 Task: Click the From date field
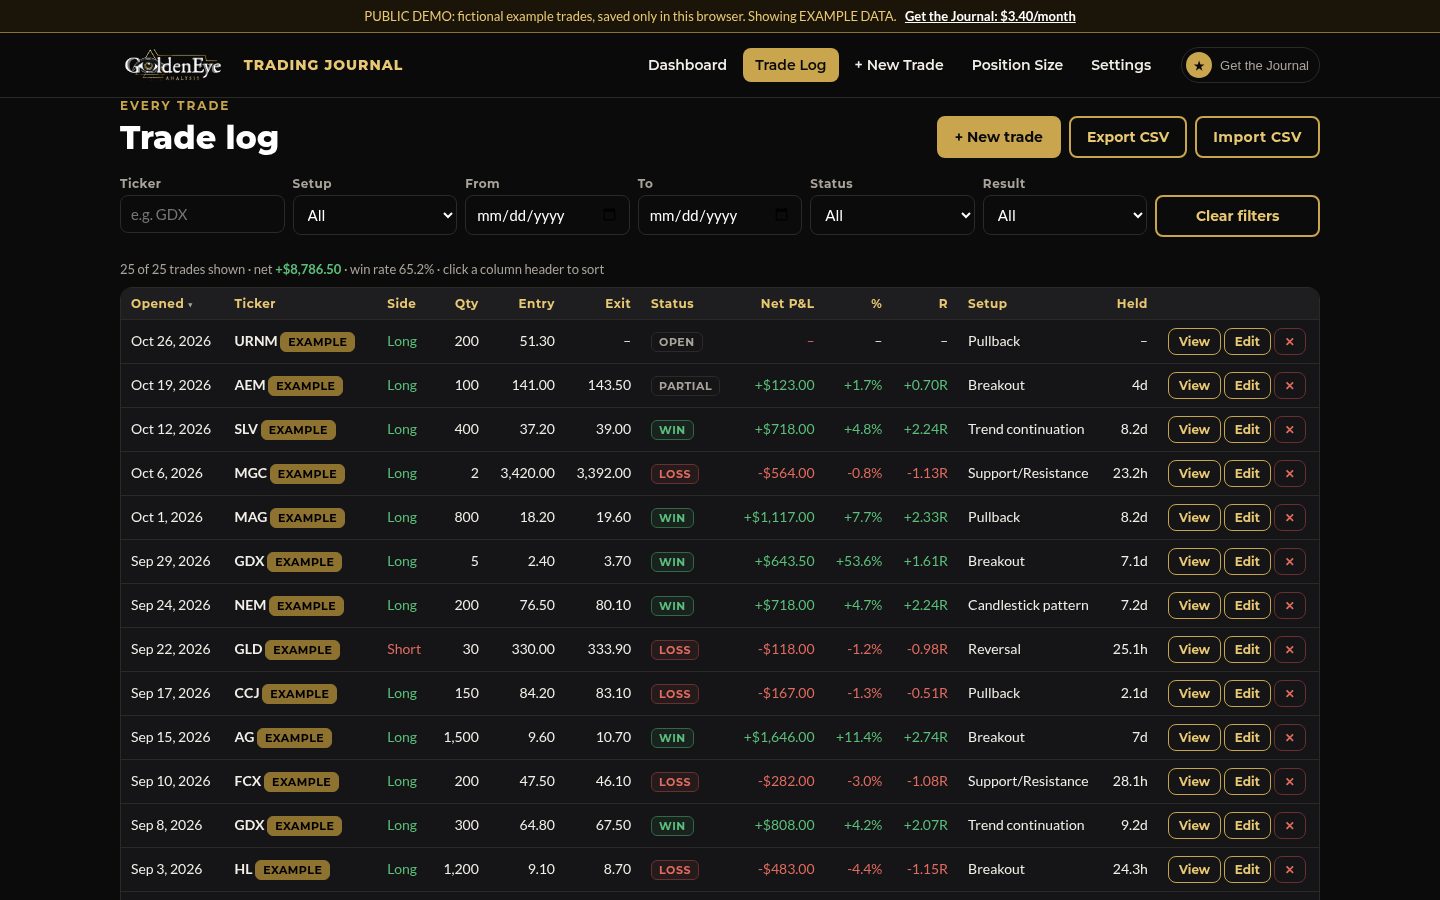click(547, 215)
